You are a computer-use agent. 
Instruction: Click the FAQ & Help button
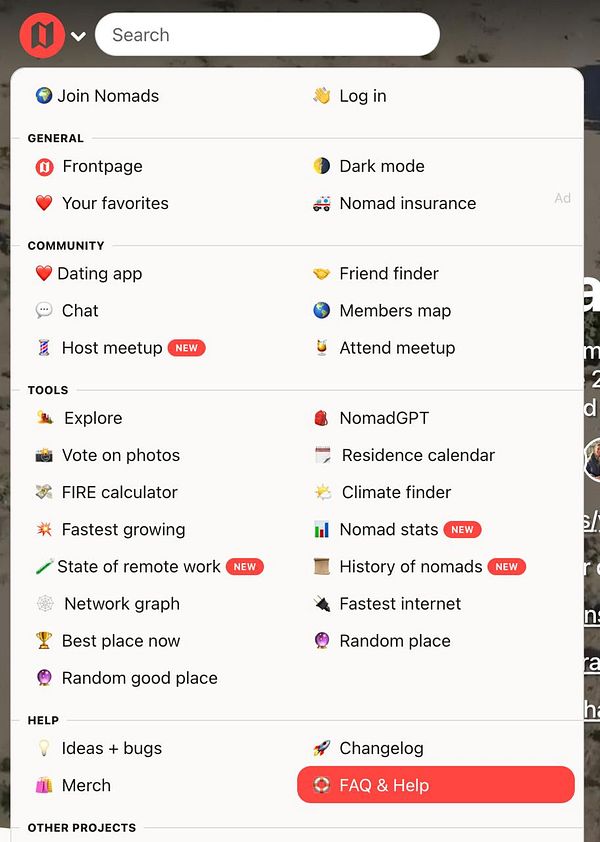click(435, 785)
